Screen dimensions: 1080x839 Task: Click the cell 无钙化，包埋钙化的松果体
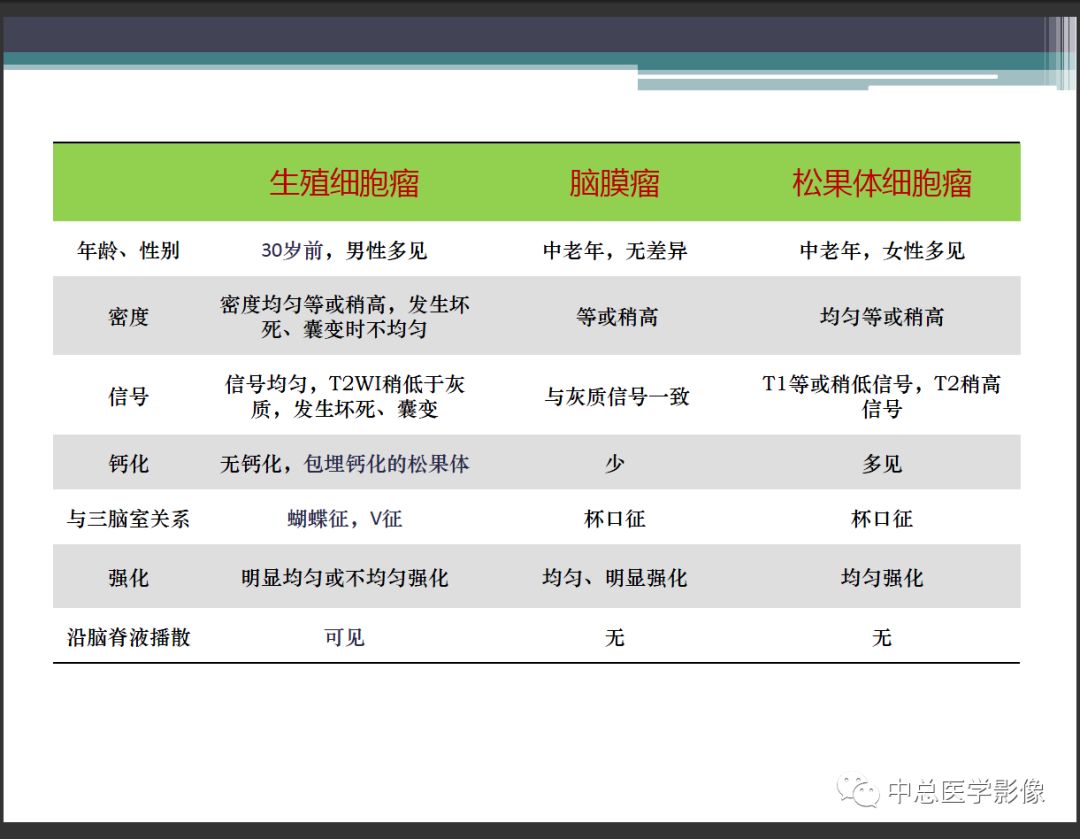point(344,464)
